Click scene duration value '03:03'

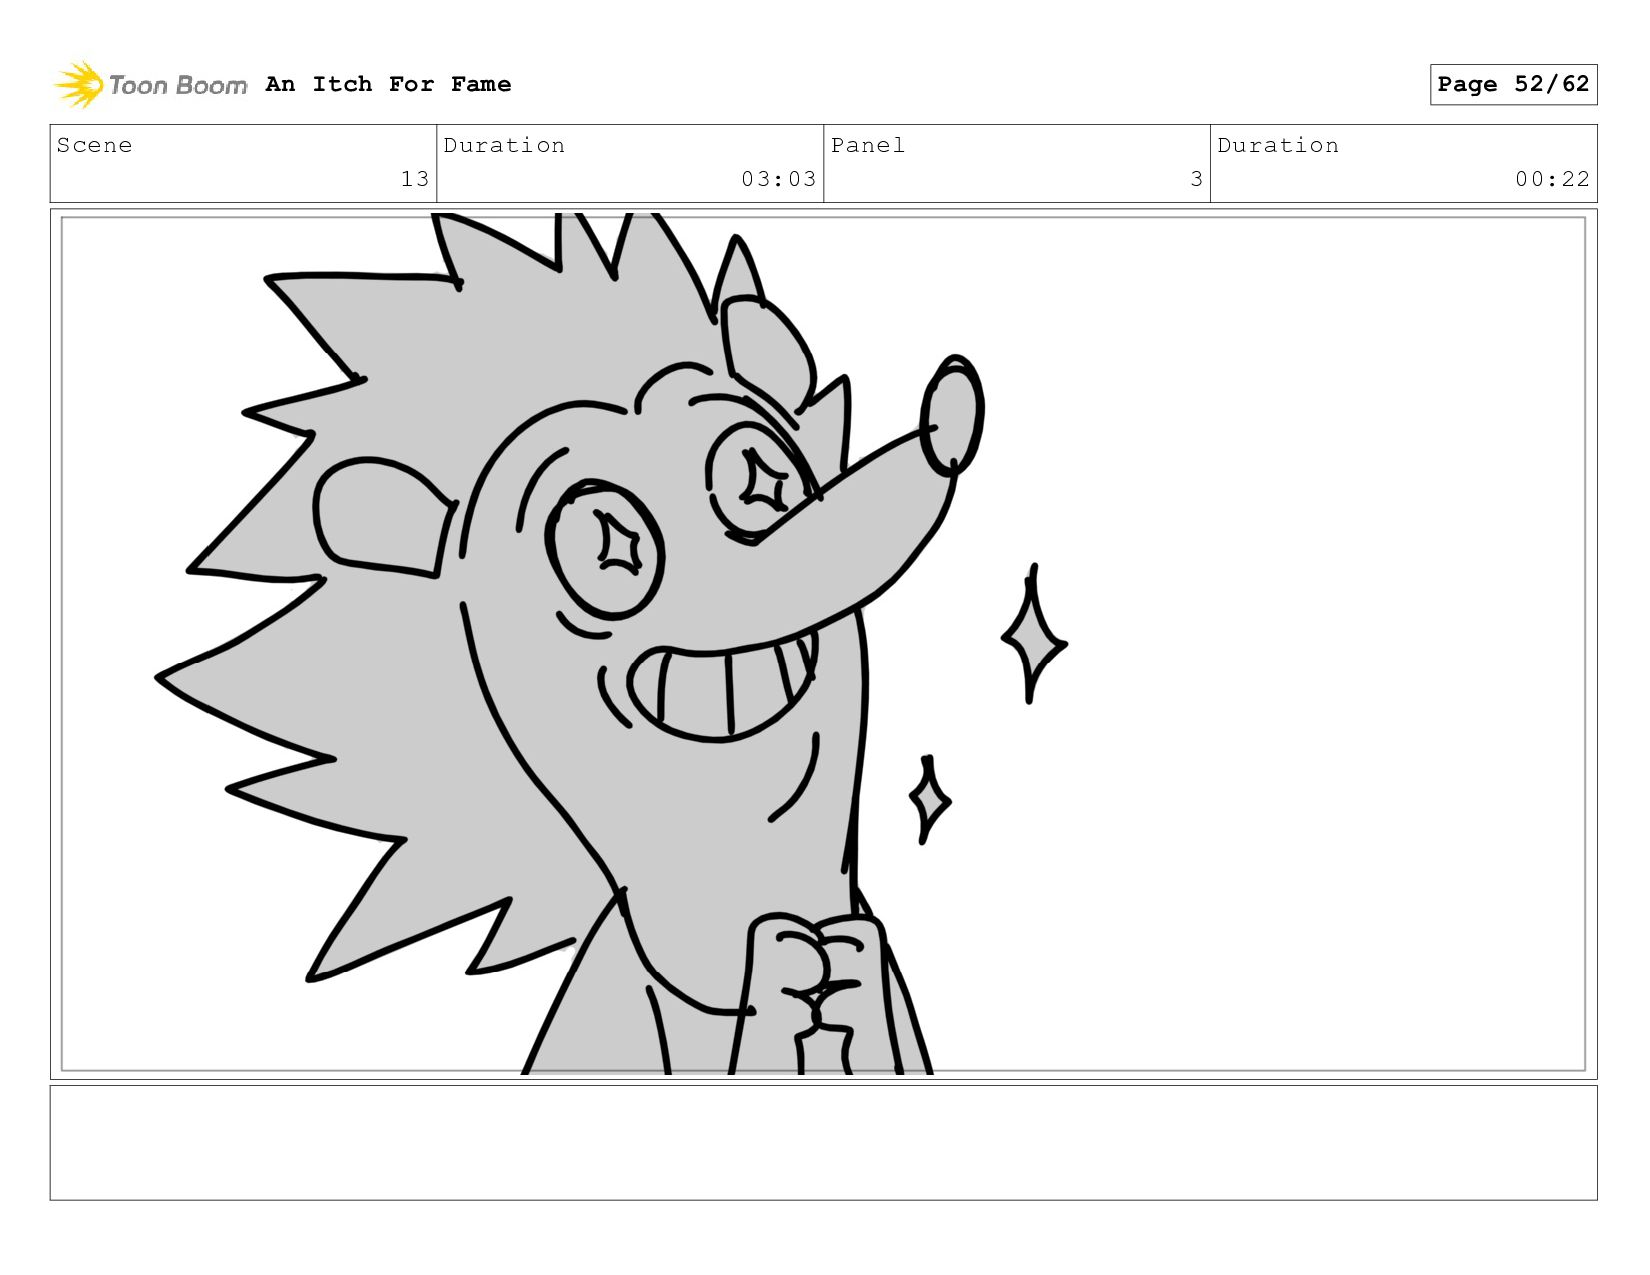pos(778,179)
